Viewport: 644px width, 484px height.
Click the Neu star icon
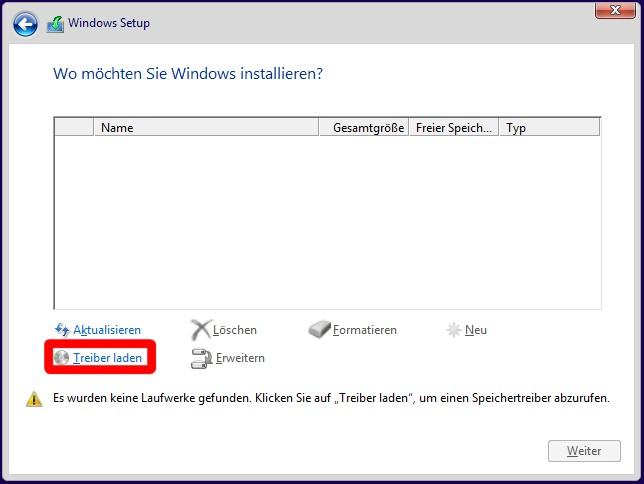tap(453, 330)
